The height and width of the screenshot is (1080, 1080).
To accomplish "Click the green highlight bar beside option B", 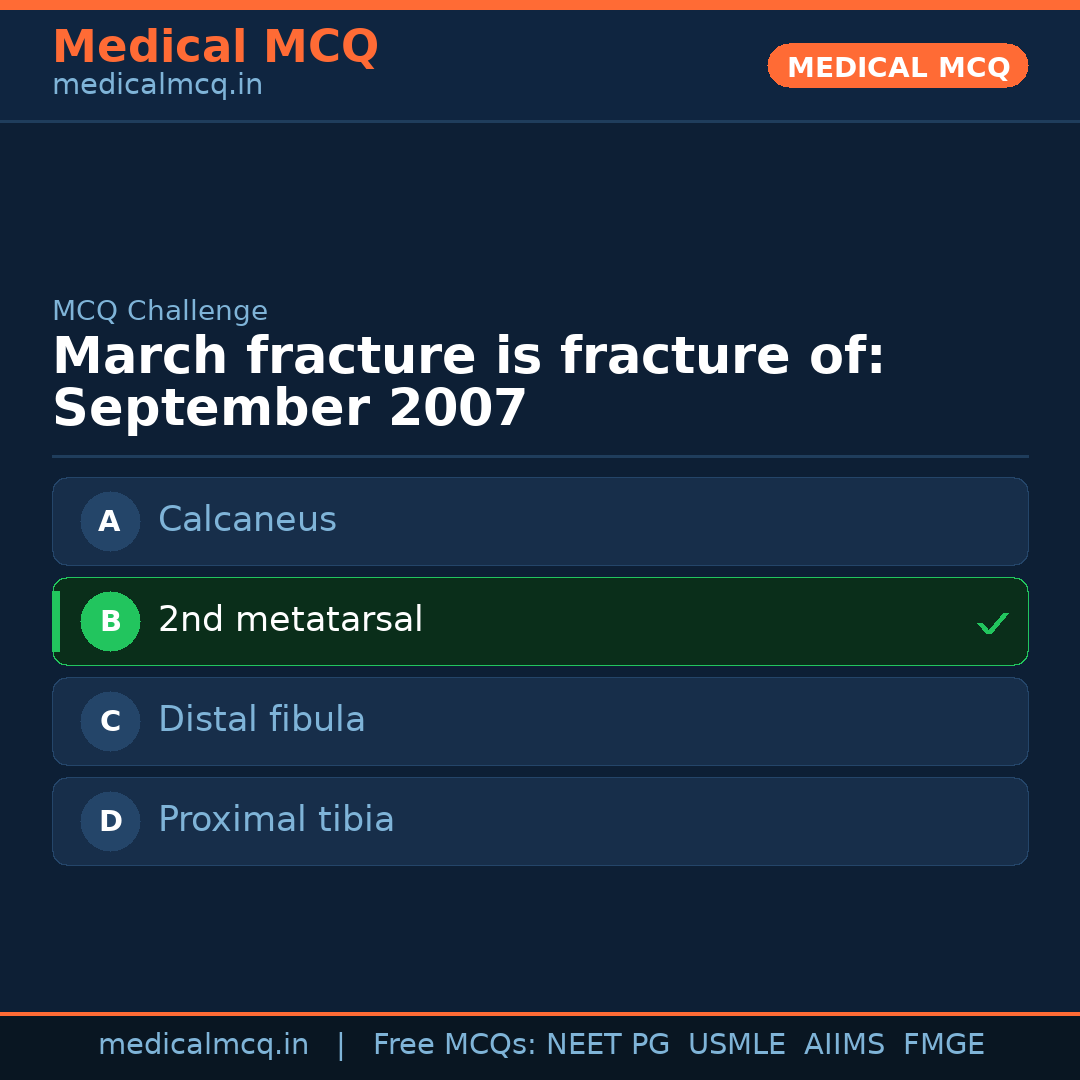I will click(x=55, y=621).
